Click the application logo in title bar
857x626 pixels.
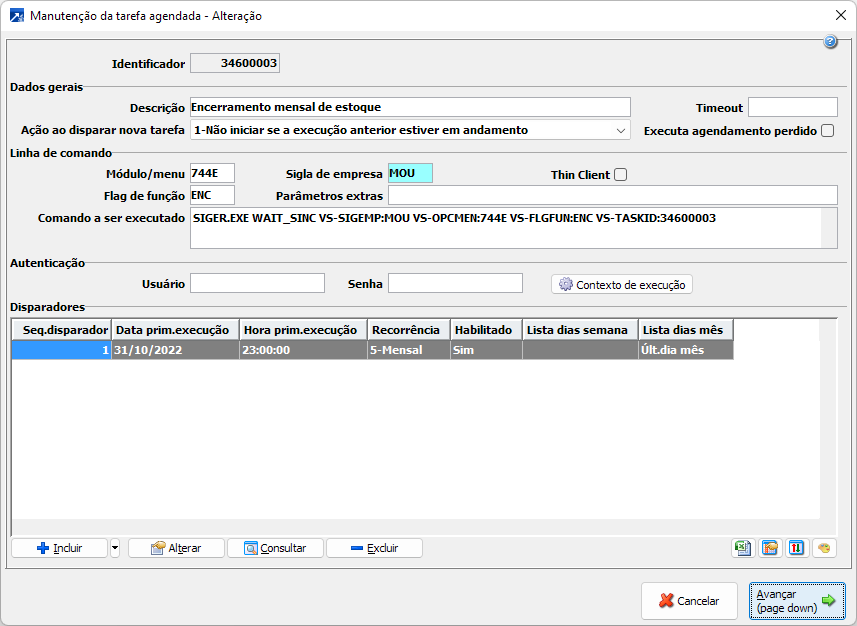(16, 15)
